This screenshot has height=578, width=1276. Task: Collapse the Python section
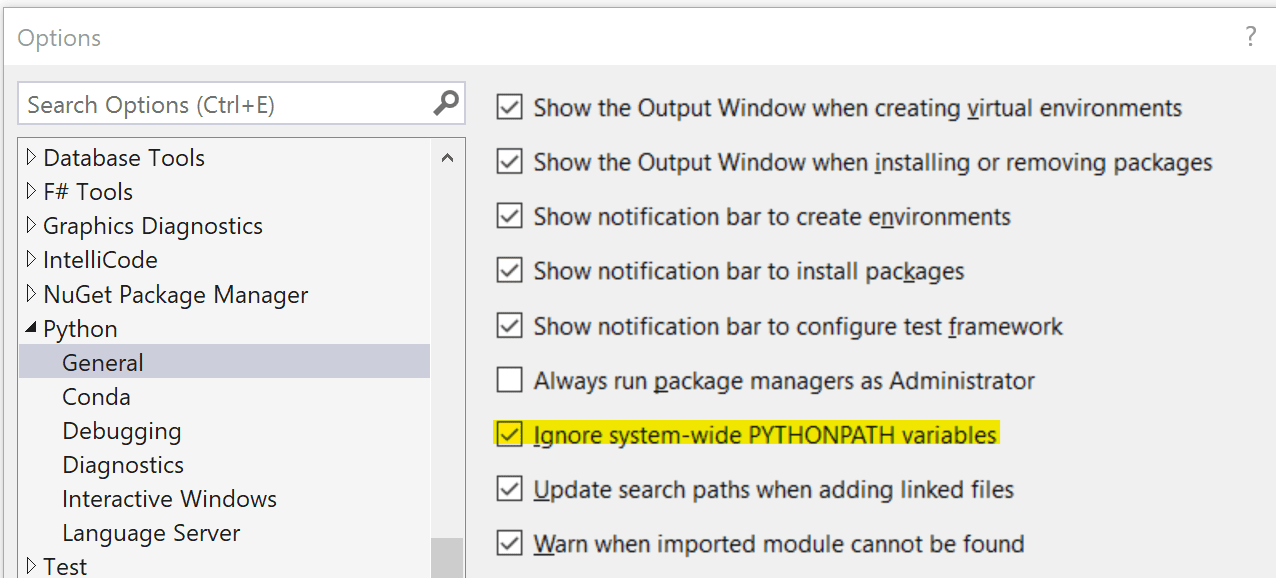coord(31,328)
